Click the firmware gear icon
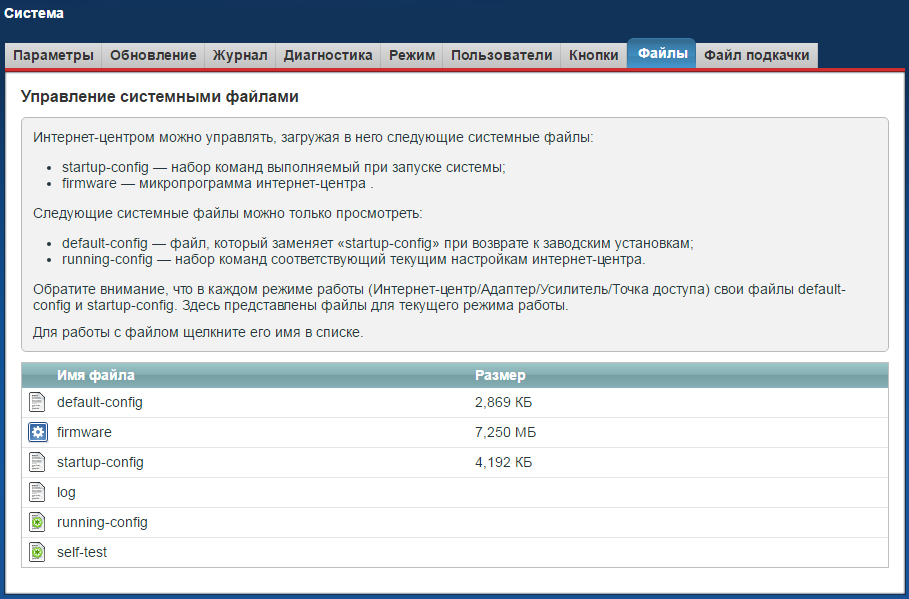The width and height of the screenshot is (909, 599). (38, 432)
